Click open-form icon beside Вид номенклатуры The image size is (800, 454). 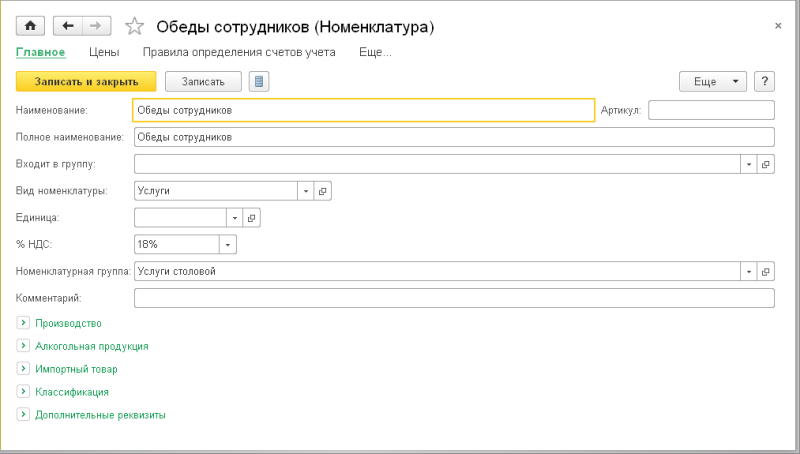(x=322, y=190)
